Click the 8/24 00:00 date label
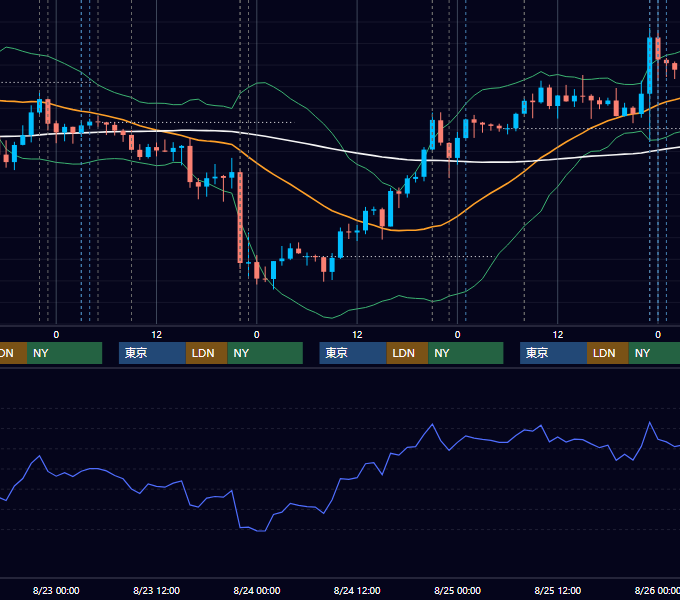Viewport: 680px width, 600px height. point(257,590)
